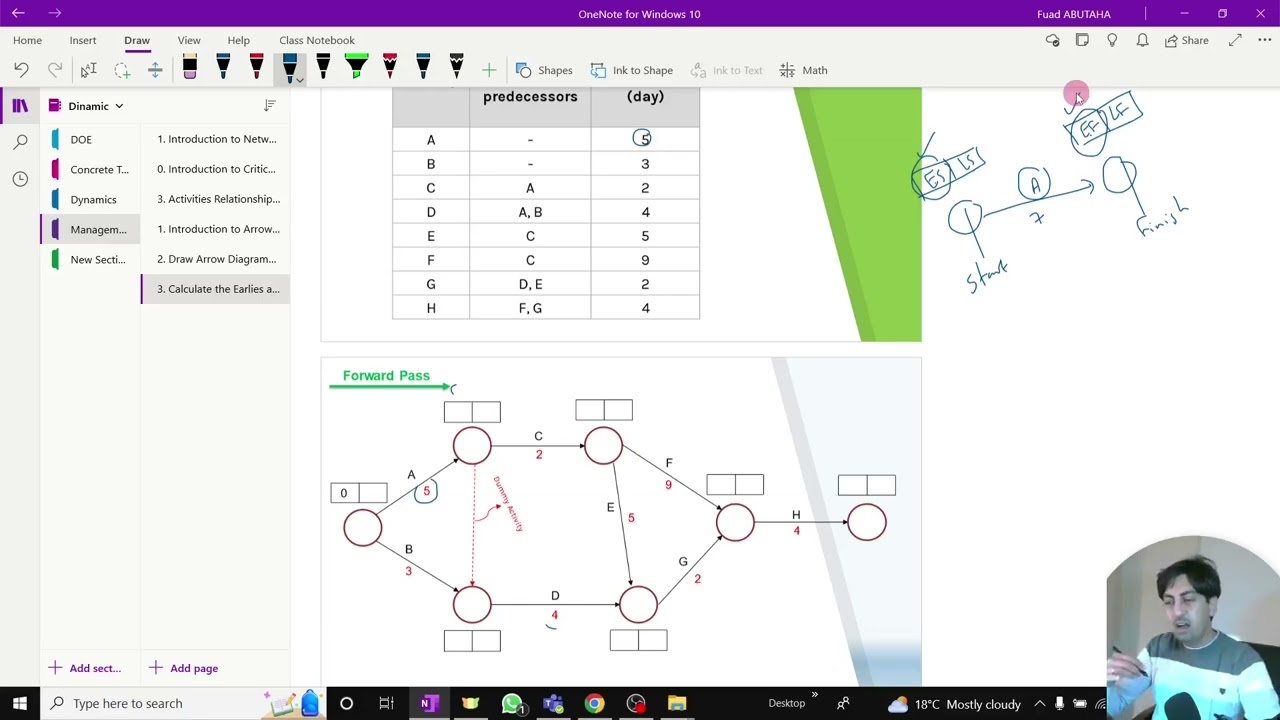Open options dropdown of the selected blue pen
1280x720 pixels.
point(299,79)
